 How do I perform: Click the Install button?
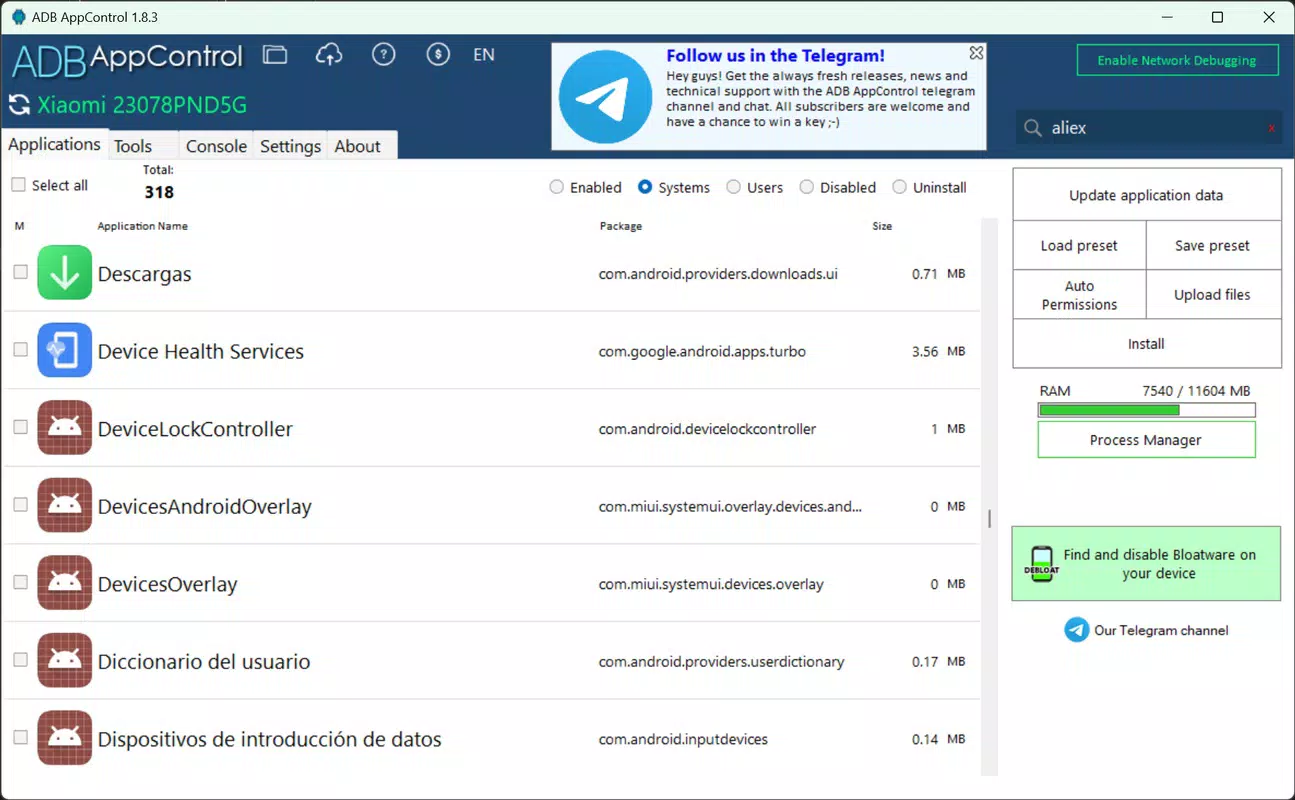[x=1146, y=343]
